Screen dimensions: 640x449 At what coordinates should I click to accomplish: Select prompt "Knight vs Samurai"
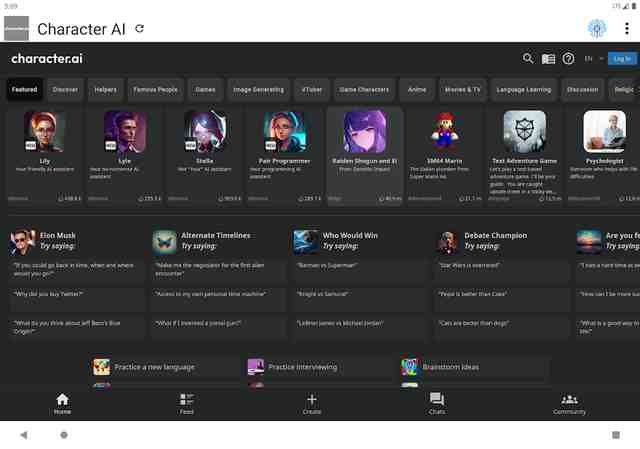360,299
